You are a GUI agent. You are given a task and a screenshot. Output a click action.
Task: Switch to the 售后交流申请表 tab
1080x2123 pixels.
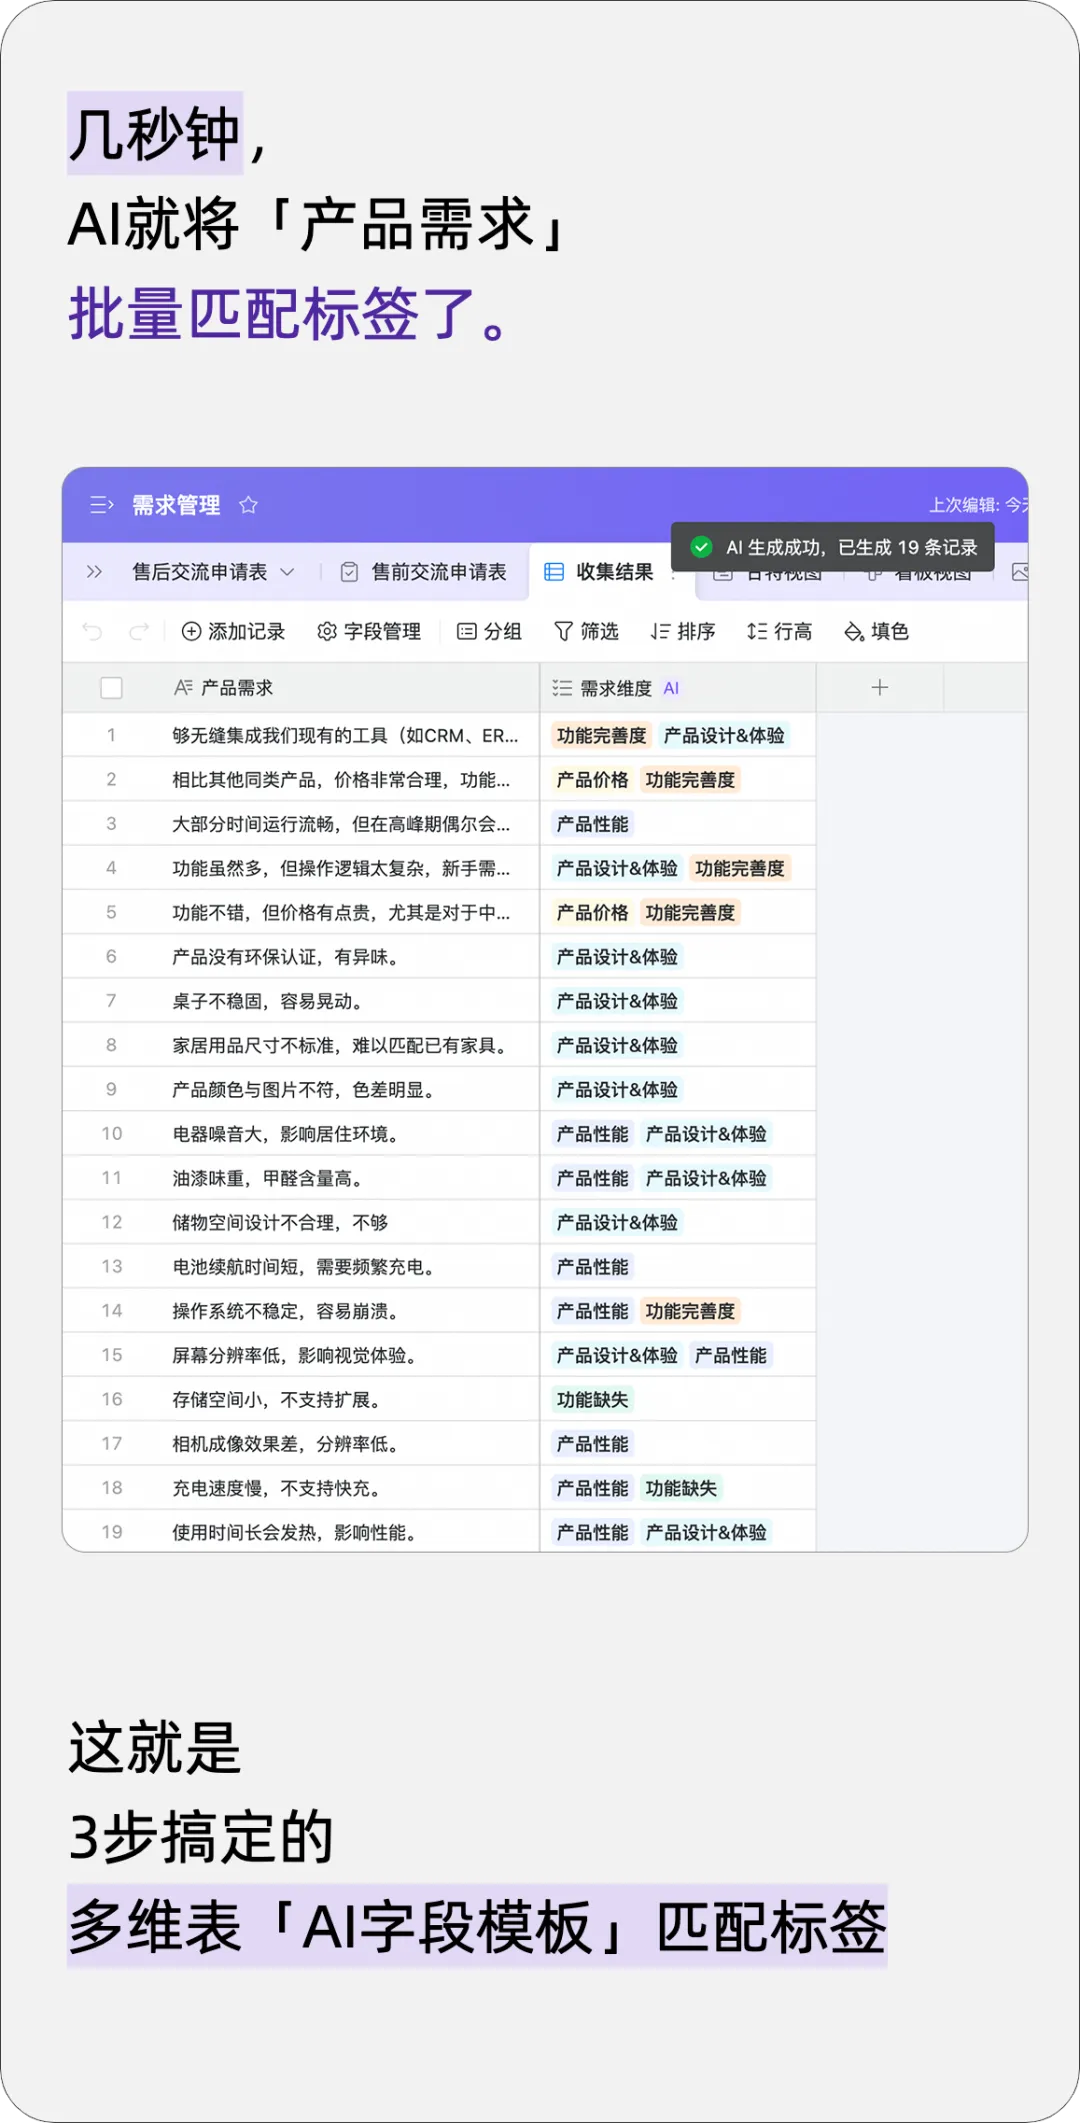coord(200,572)
